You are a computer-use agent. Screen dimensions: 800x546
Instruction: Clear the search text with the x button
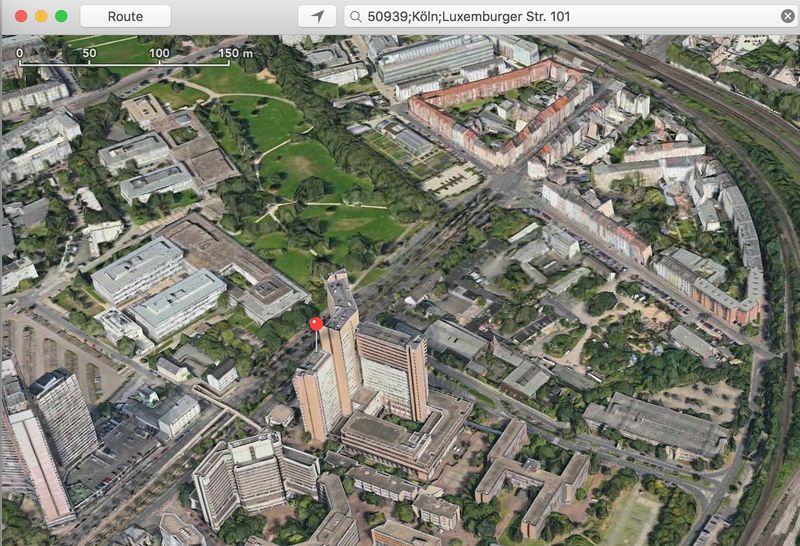click(x=788, y=16)
